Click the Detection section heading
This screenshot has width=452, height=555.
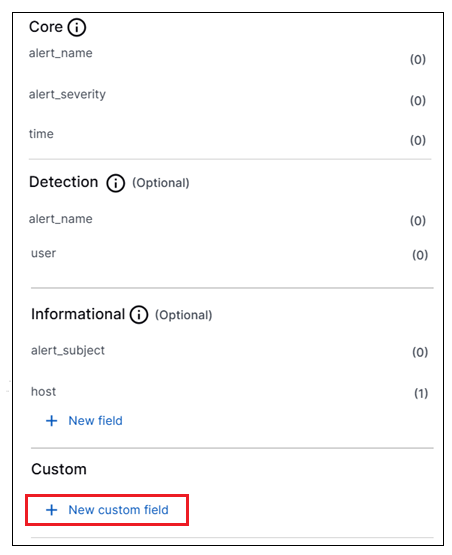click(64, 182)
